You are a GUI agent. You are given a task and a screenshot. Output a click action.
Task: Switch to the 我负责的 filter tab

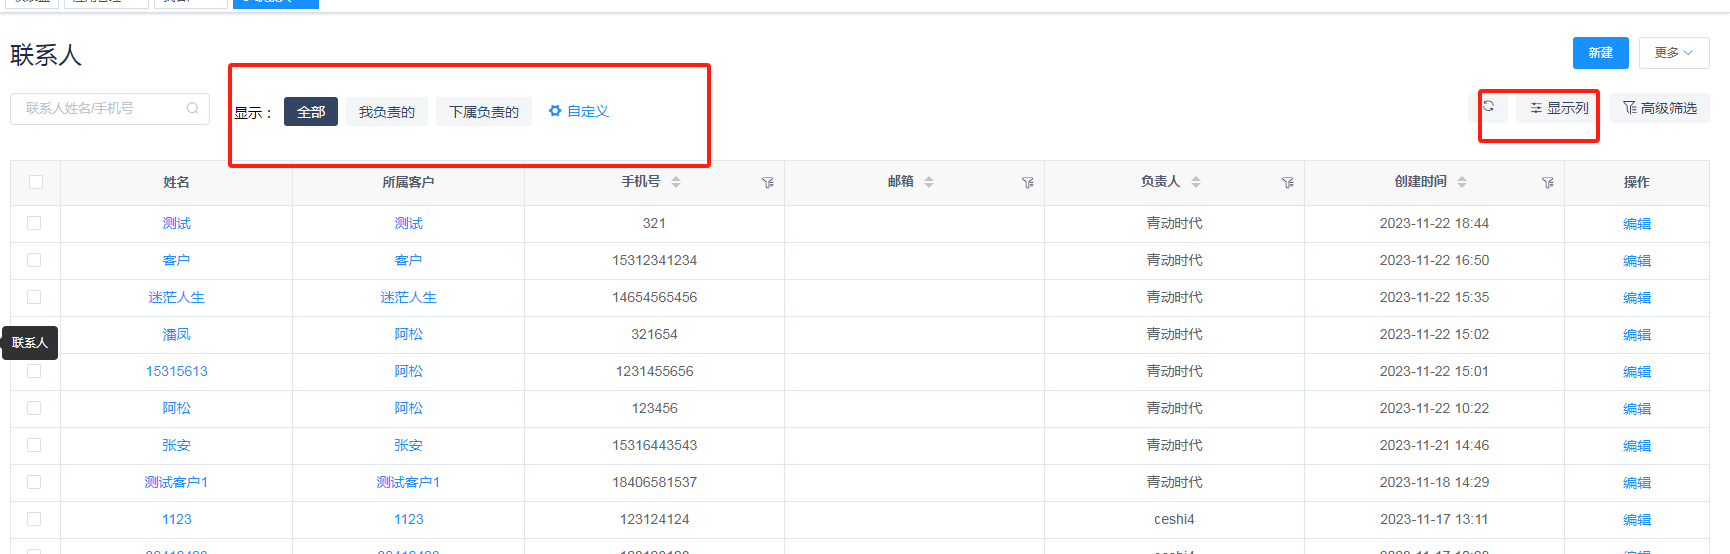point(387,112)
